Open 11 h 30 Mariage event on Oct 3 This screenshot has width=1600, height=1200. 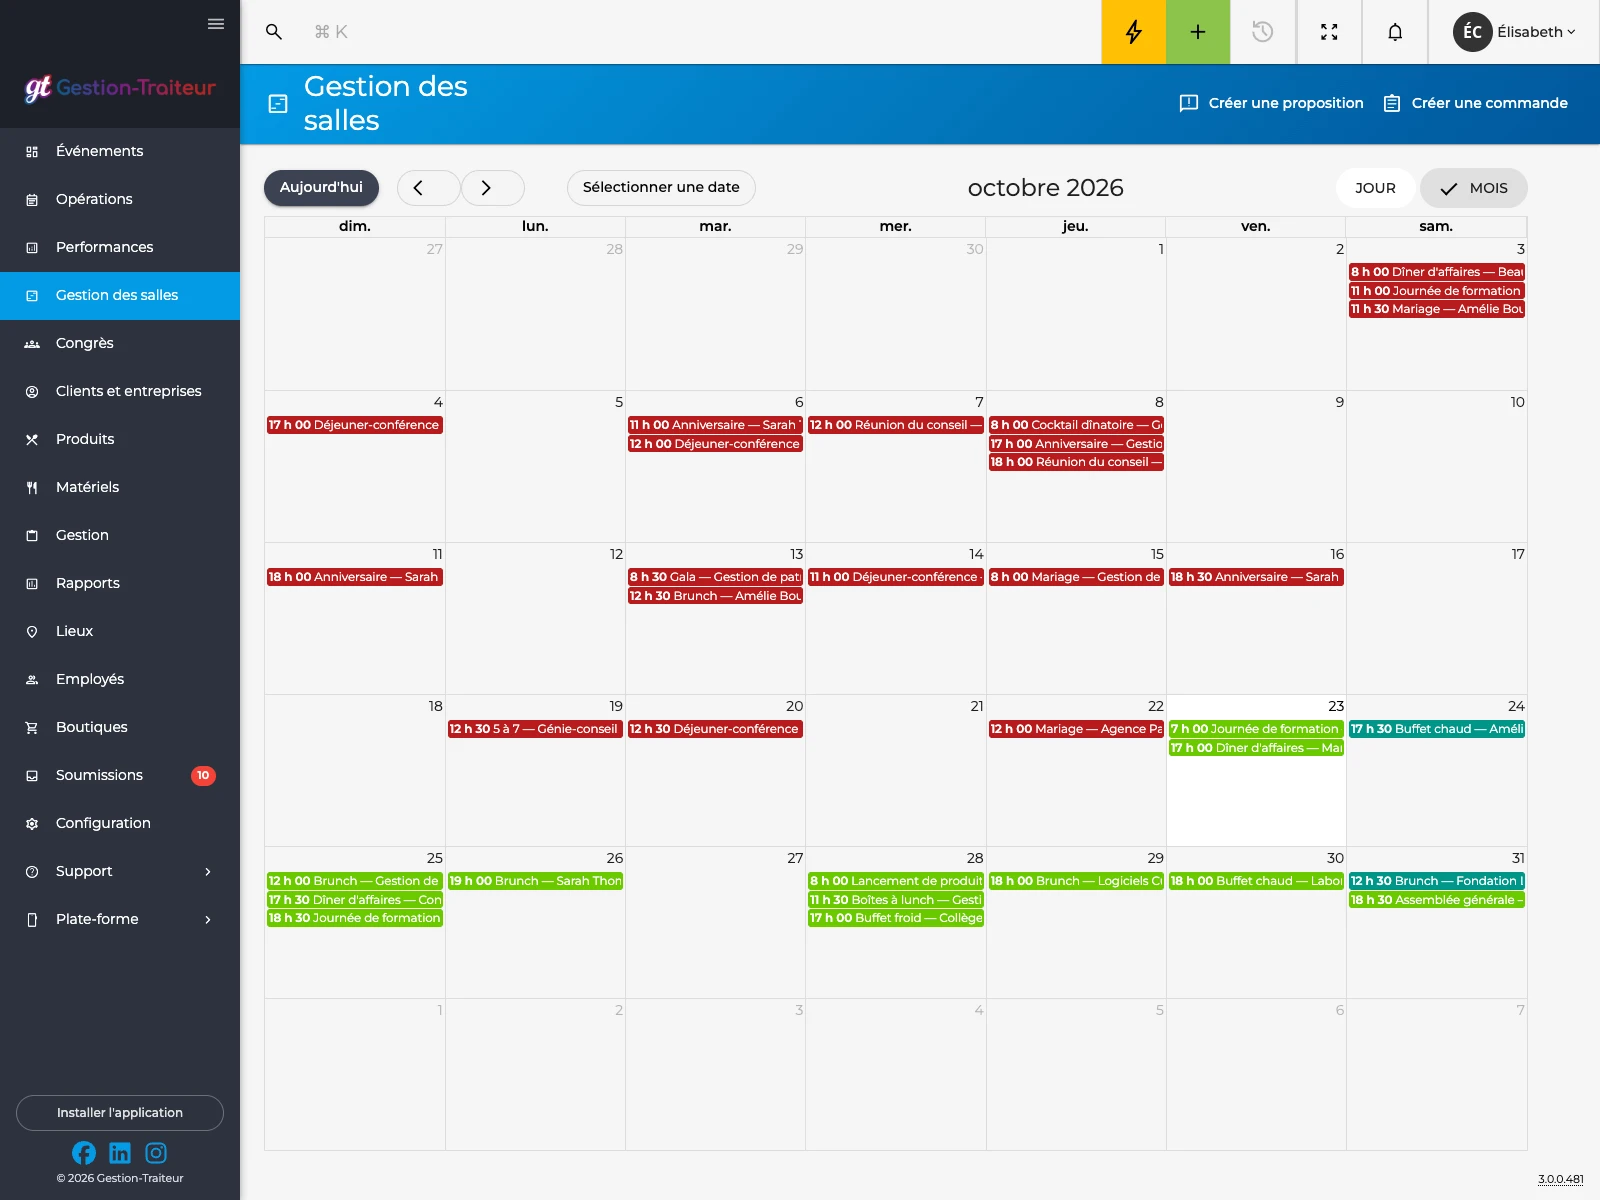(x=1436, y=309)
